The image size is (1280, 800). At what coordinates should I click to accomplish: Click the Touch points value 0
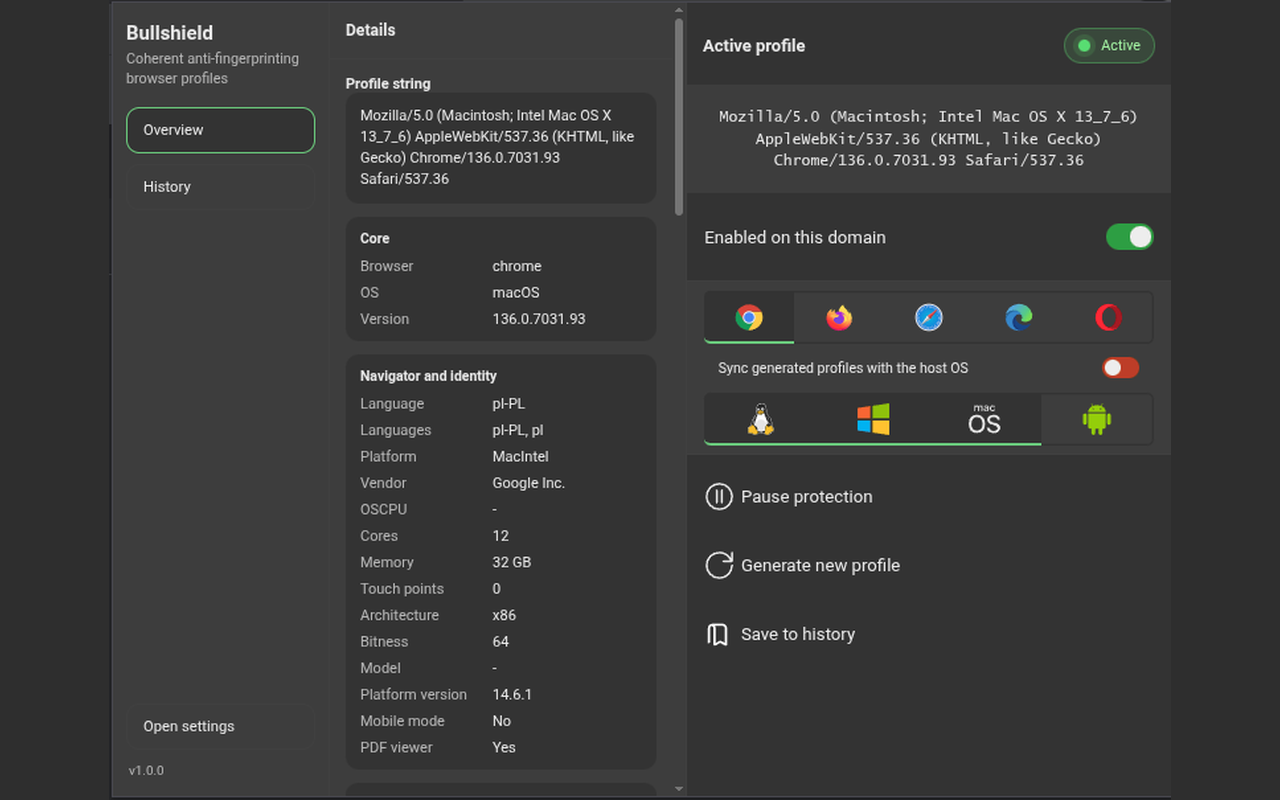pyautogui.click(x=496, y=589)
